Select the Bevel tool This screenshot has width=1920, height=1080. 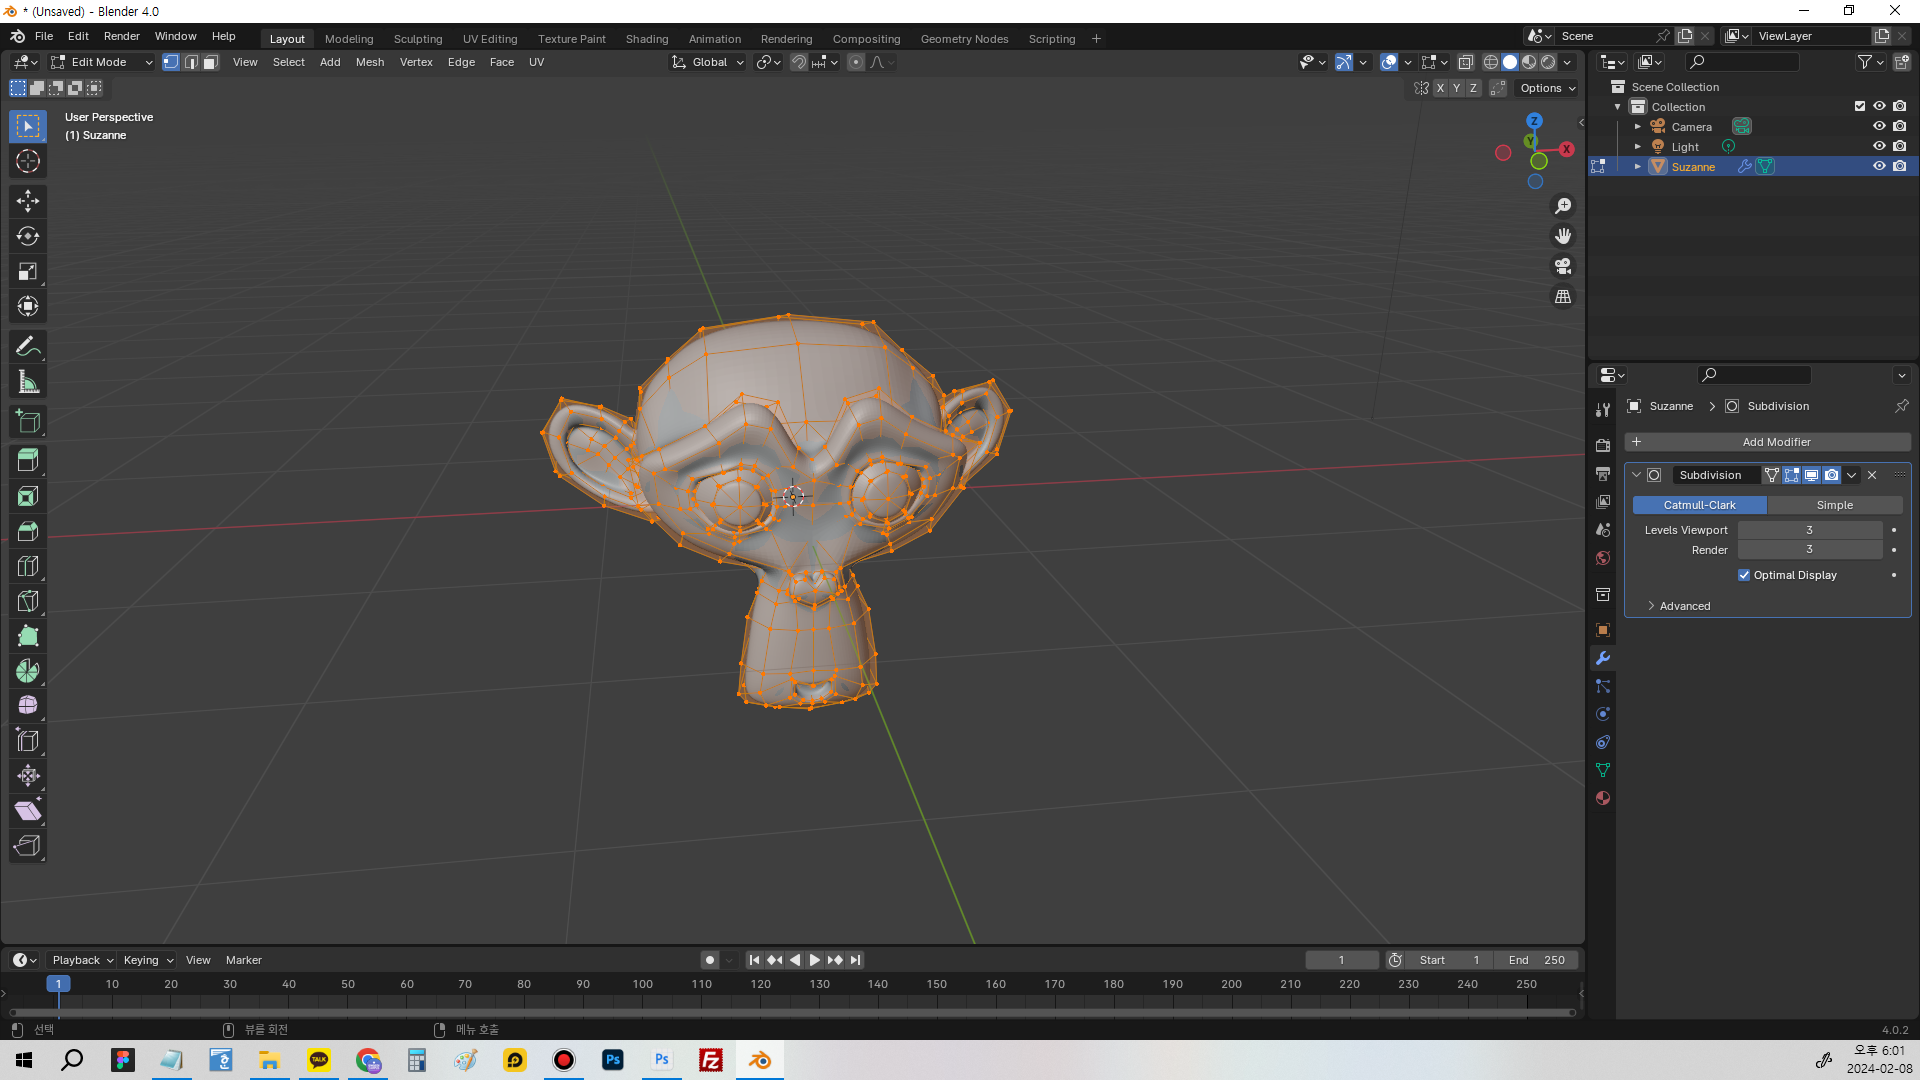click(x=28, y=531)
